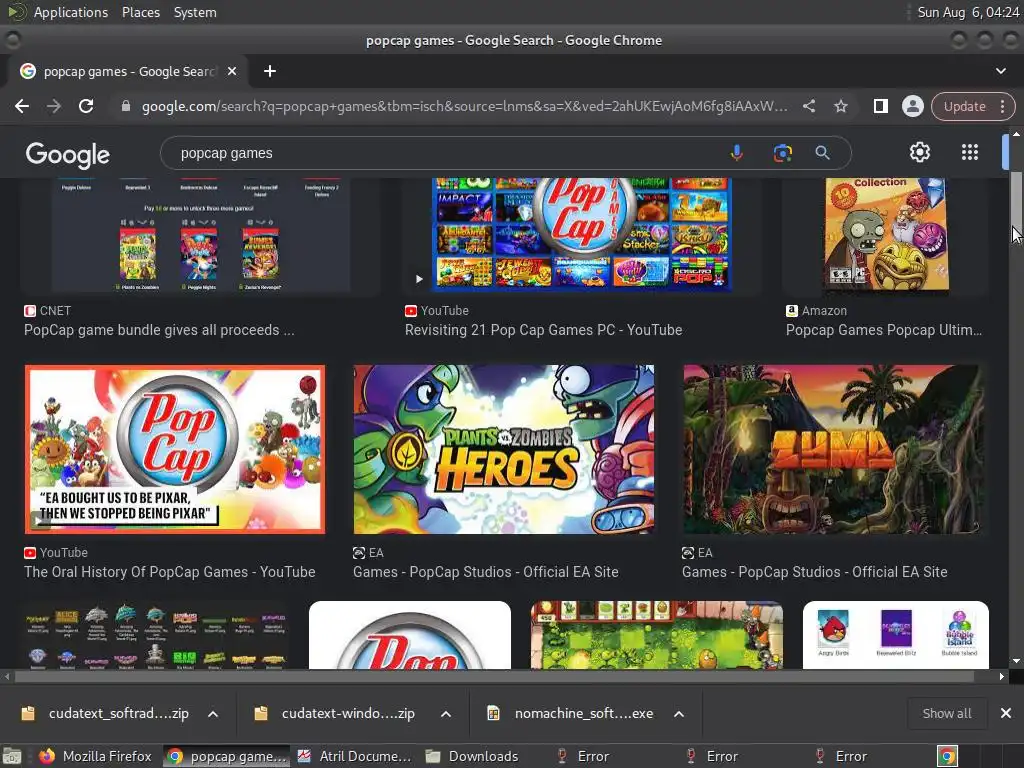Open Plants vs Zombies Heroes image

(x=504, y=449)
